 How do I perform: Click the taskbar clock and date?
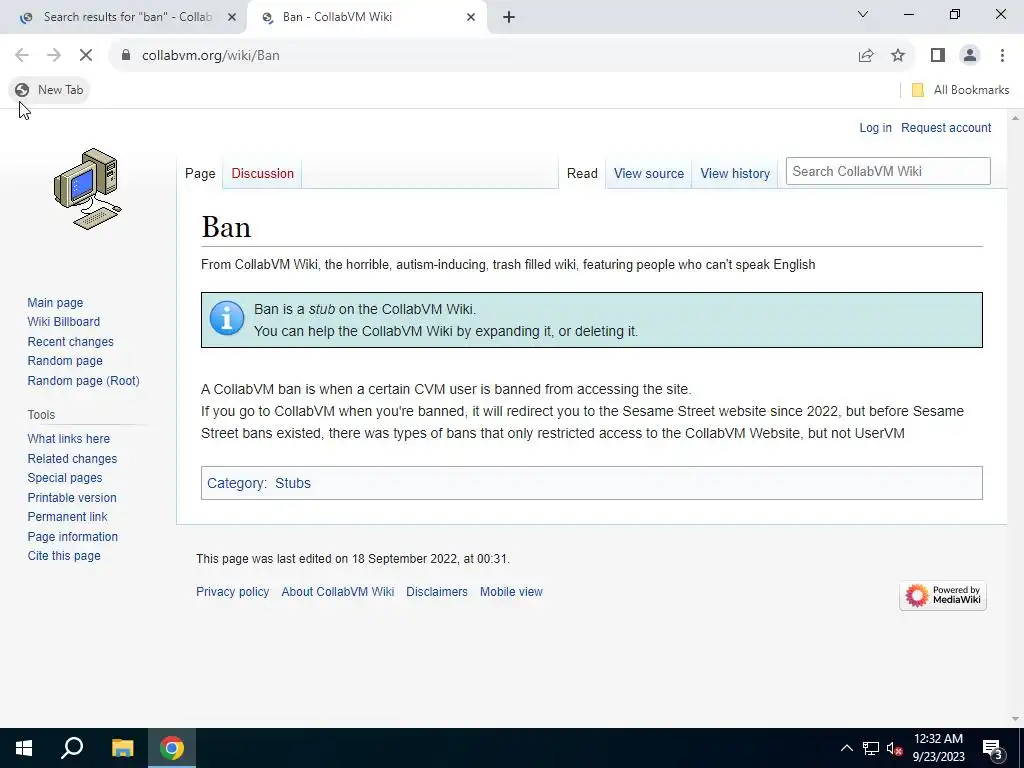(938, 748)
